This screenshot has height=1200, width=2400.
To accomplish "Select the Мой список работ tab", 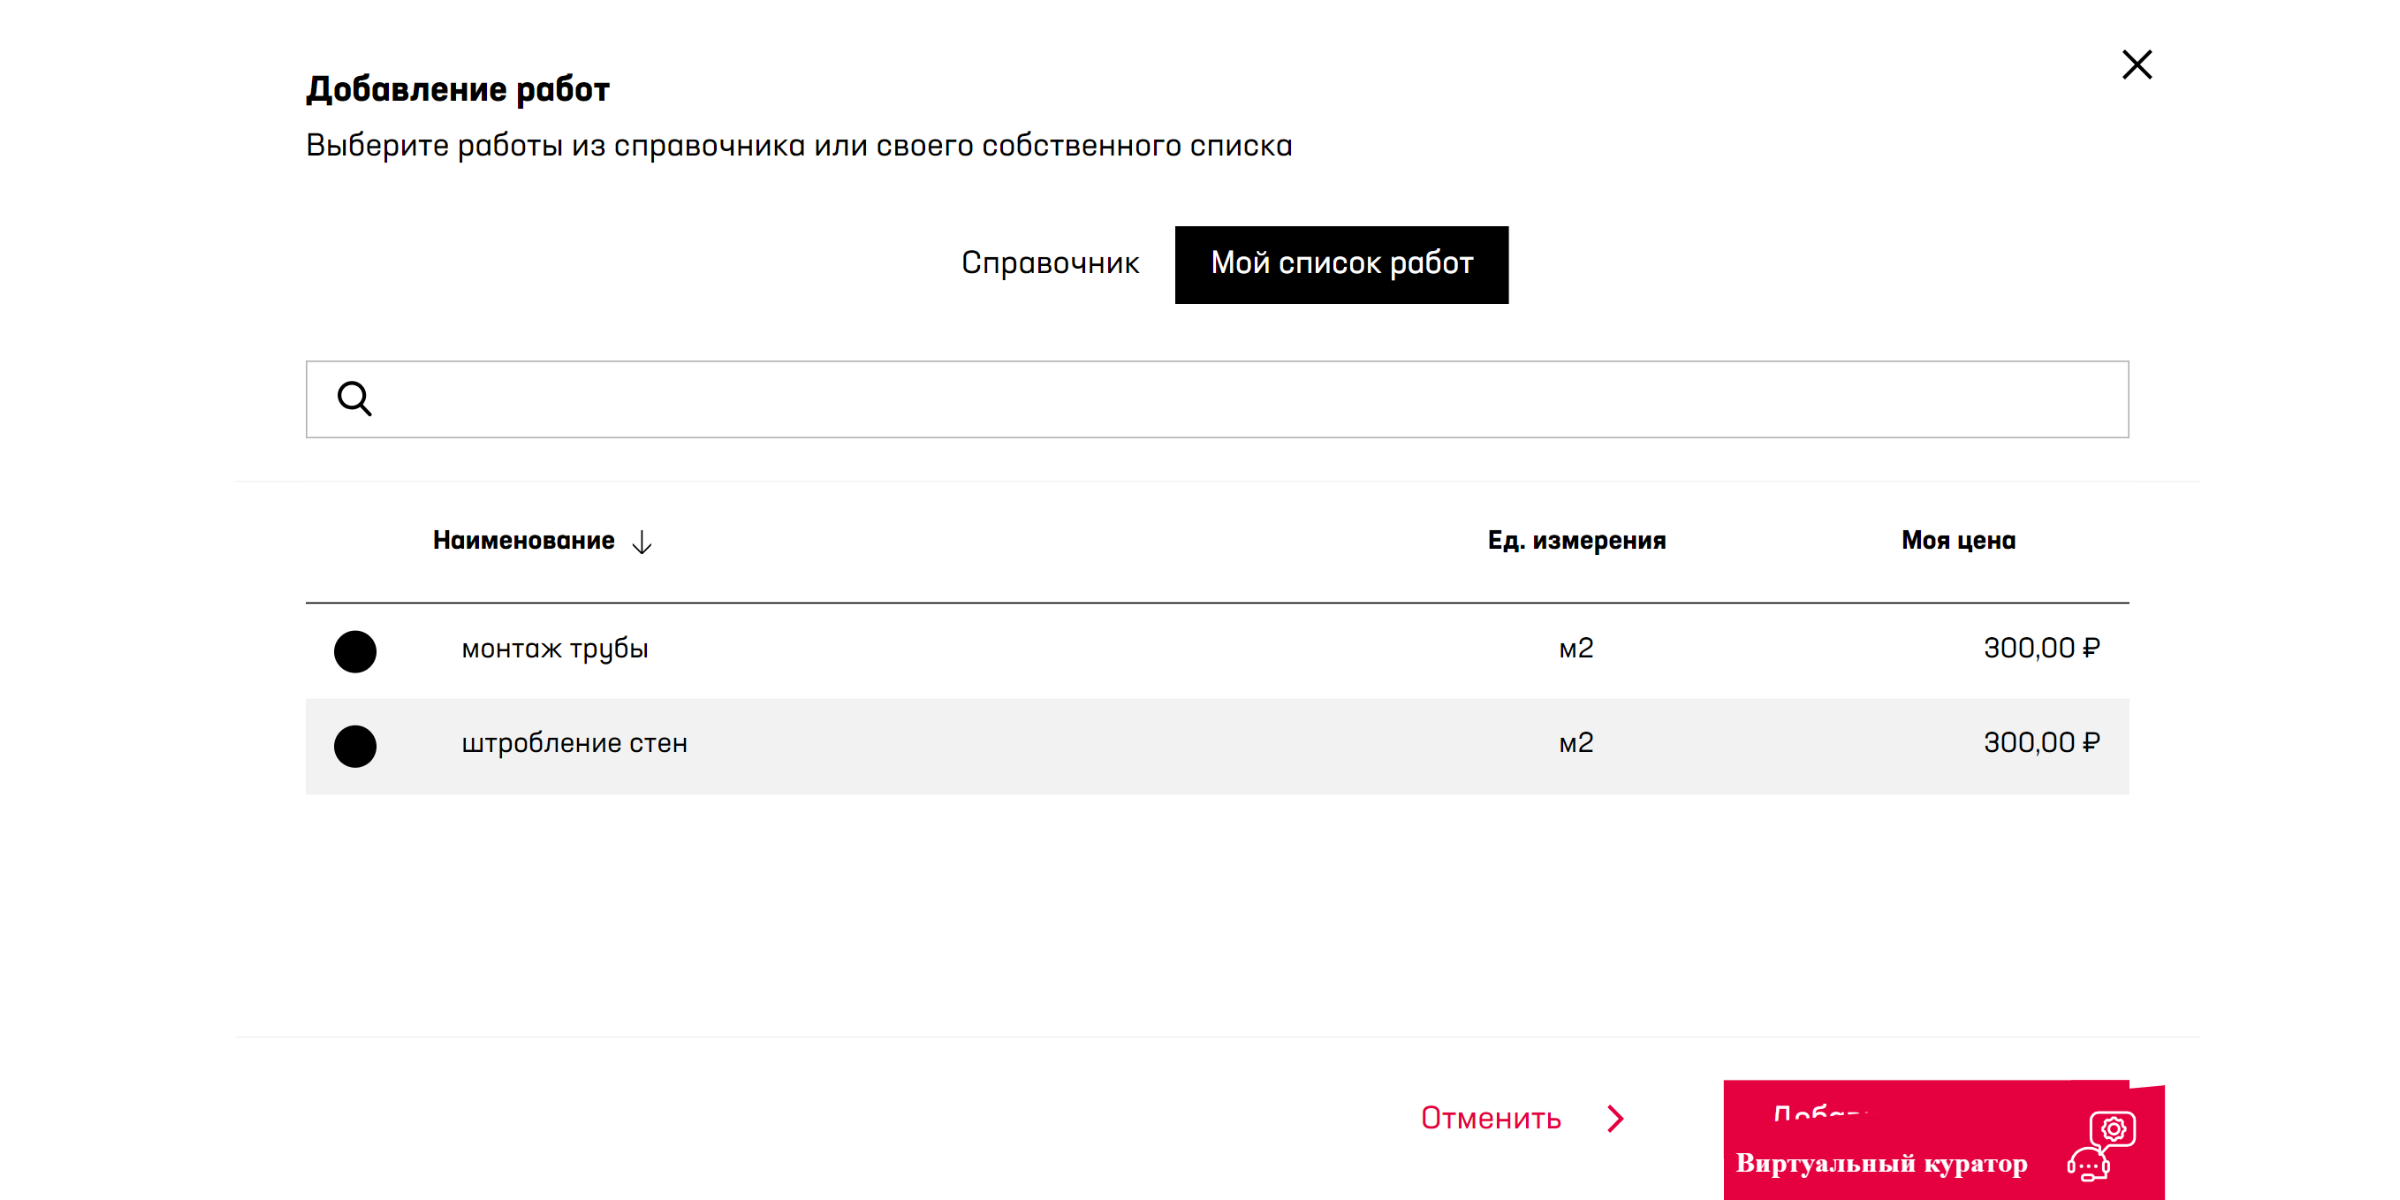I will 1340,264.
